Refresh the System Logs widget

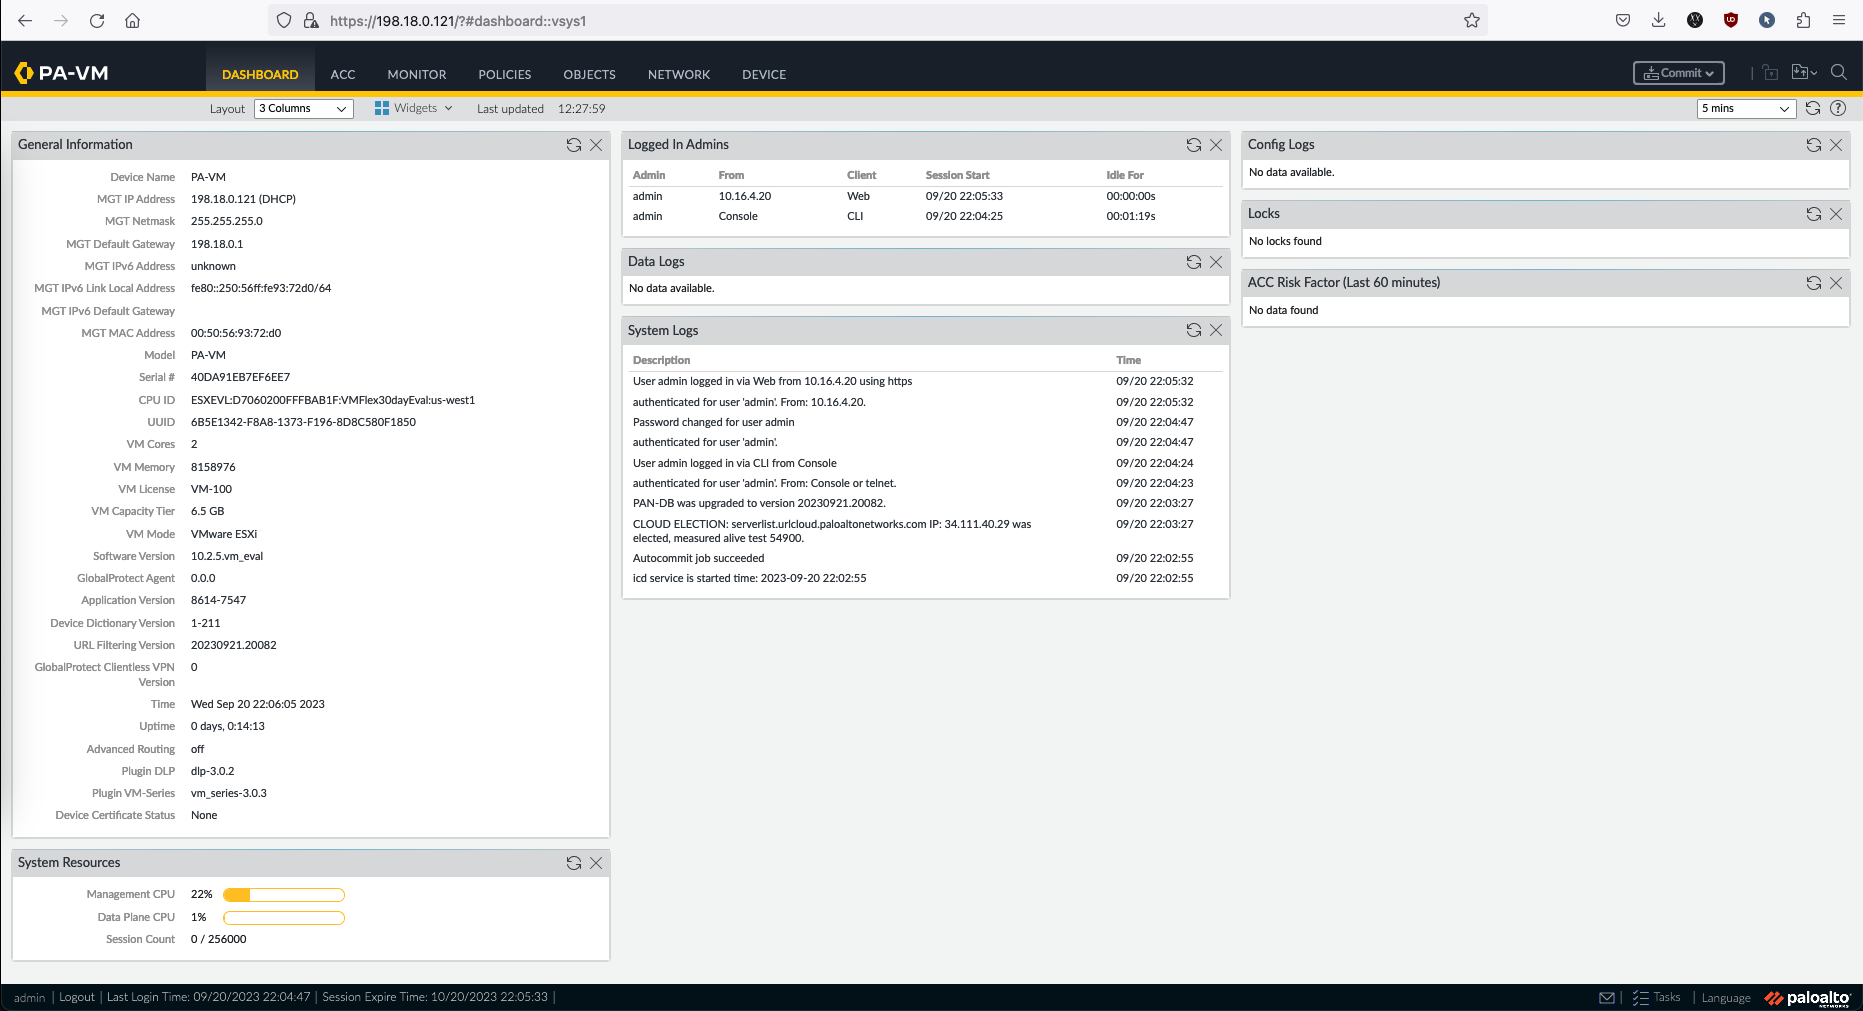(1193, 330)
